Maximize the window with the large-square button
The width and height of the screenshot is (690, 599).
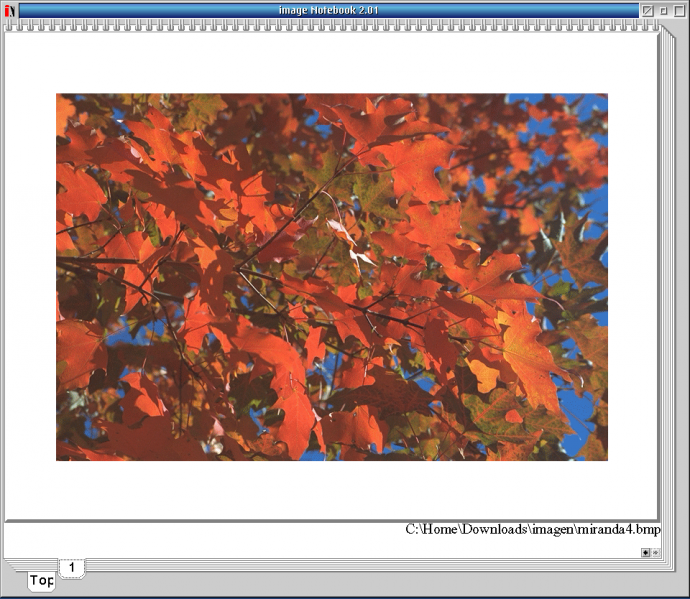coord(680,11)
